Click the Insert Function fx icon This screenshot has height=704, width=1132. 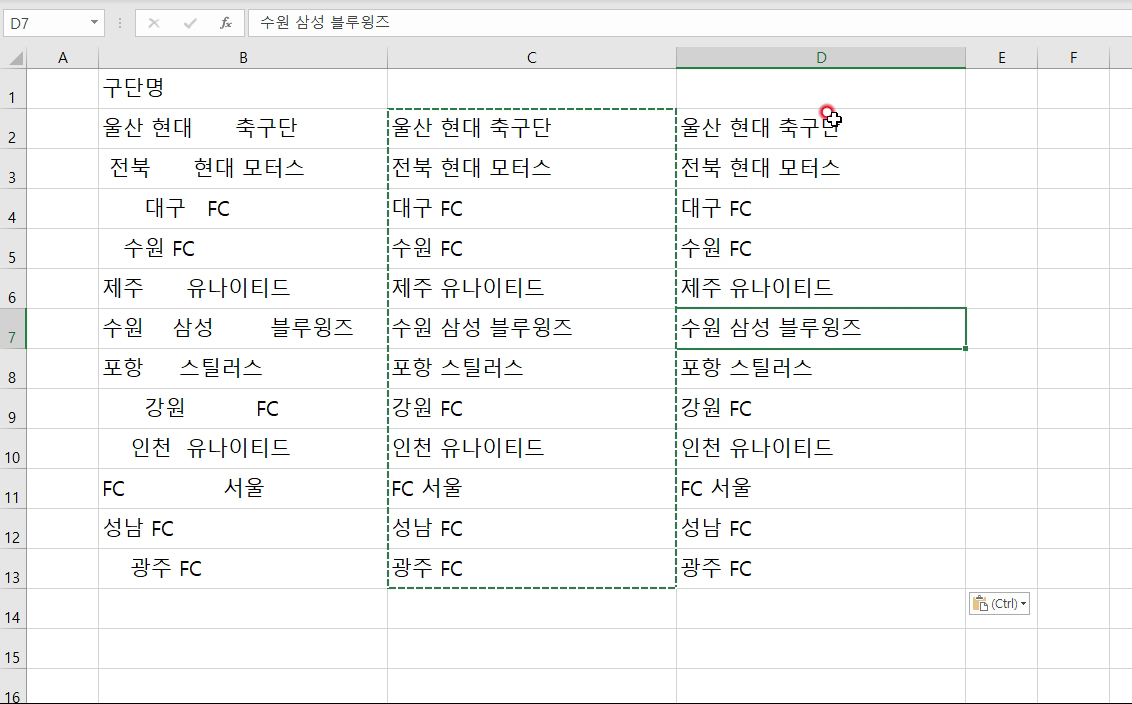tap(226, 23)
